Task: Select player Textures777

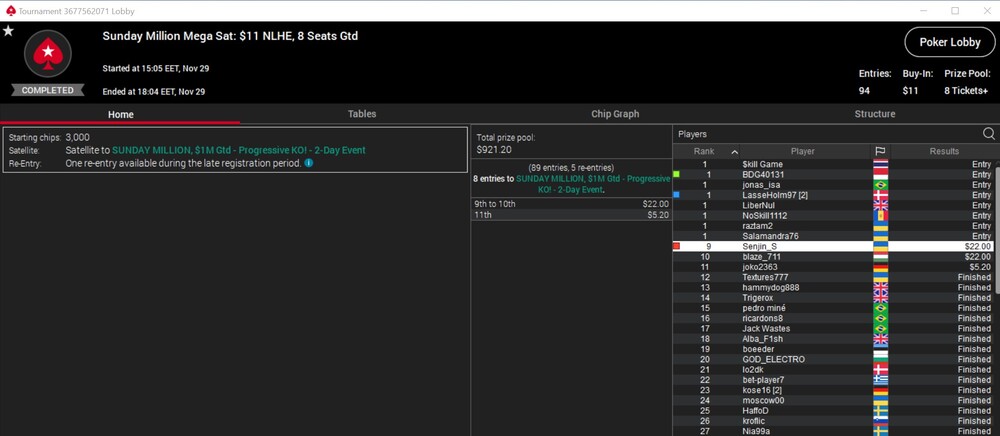Action: 765,277
